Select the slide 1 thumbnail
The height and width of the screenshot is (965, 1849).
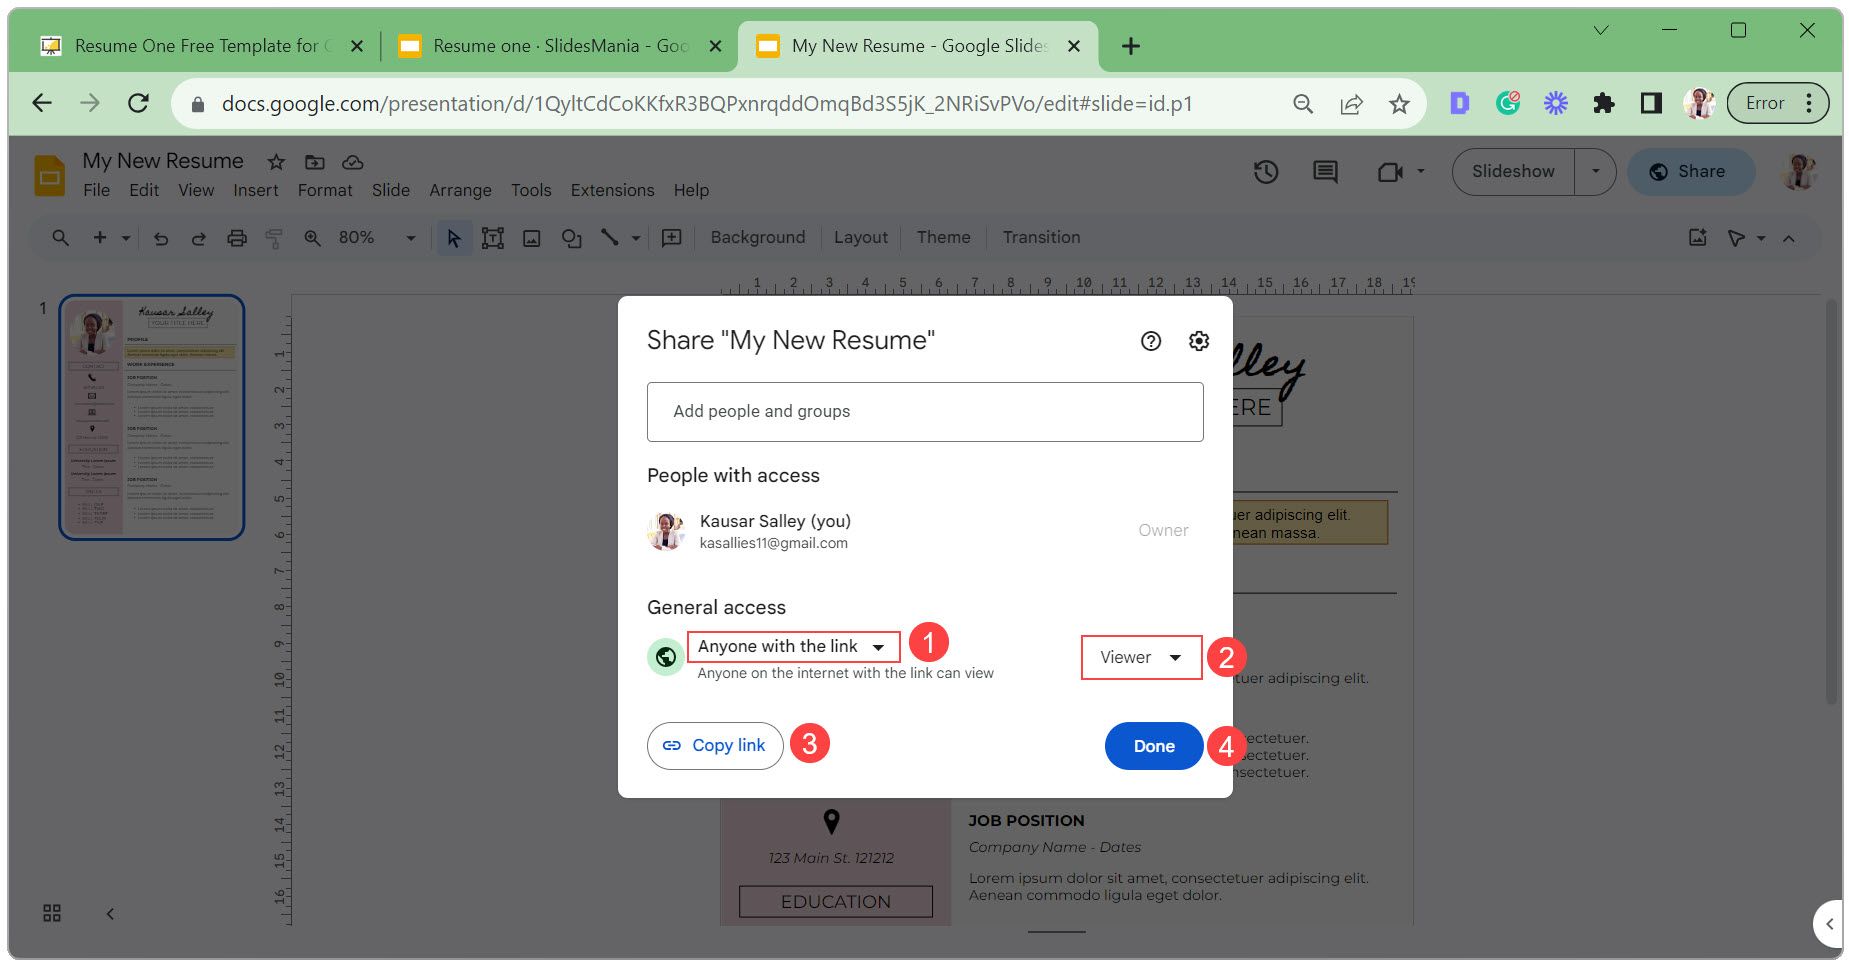(x=152, y=417)
